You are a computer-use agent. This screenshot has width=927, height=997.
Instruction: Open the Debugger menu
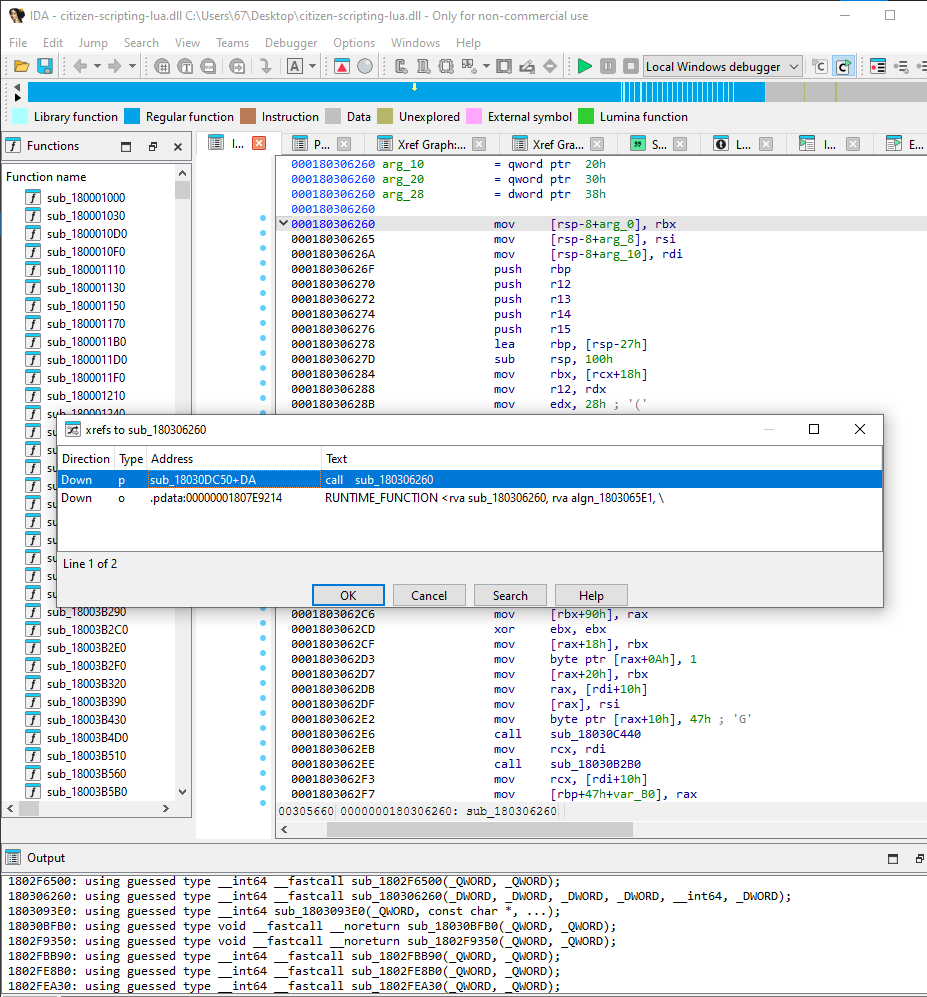(x=291, y=43)
